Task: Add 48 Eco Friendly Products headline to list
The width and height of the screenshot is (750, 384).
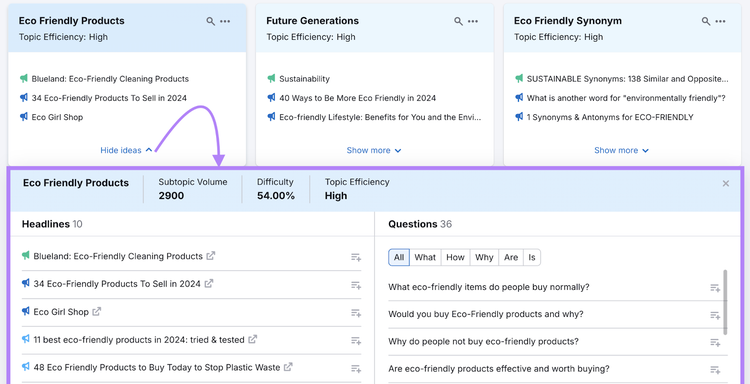Action: pos(356,368)
